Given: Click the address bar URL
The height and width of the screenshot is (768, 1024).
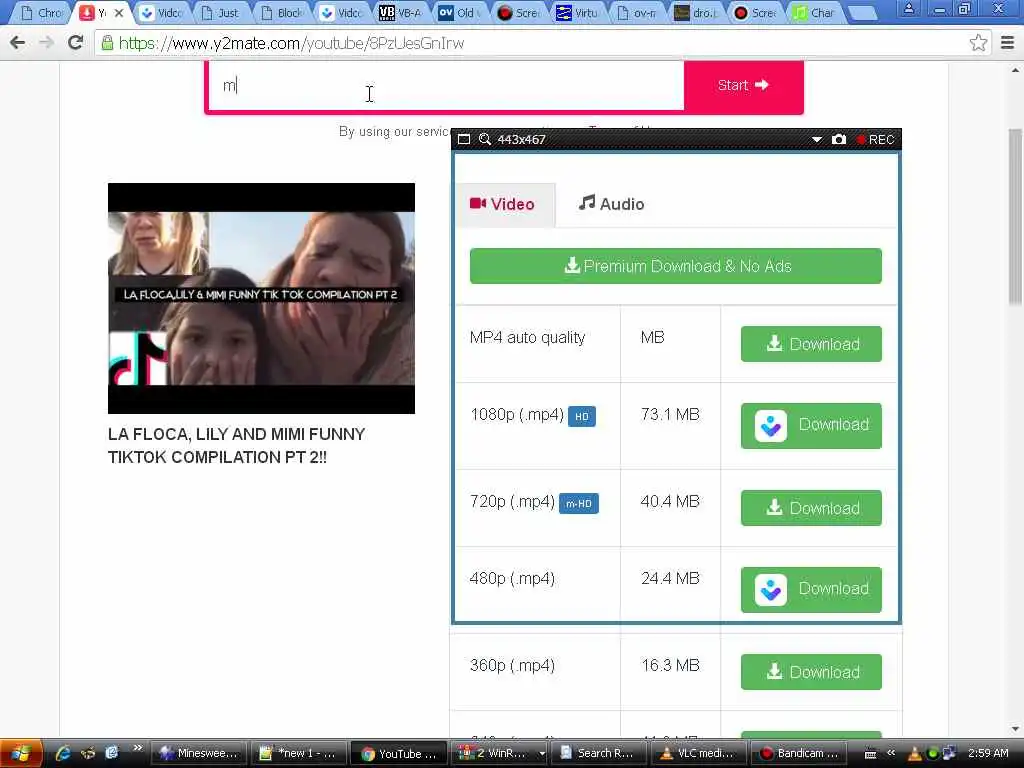Looking at the screenshot, I should coord(291,43).
